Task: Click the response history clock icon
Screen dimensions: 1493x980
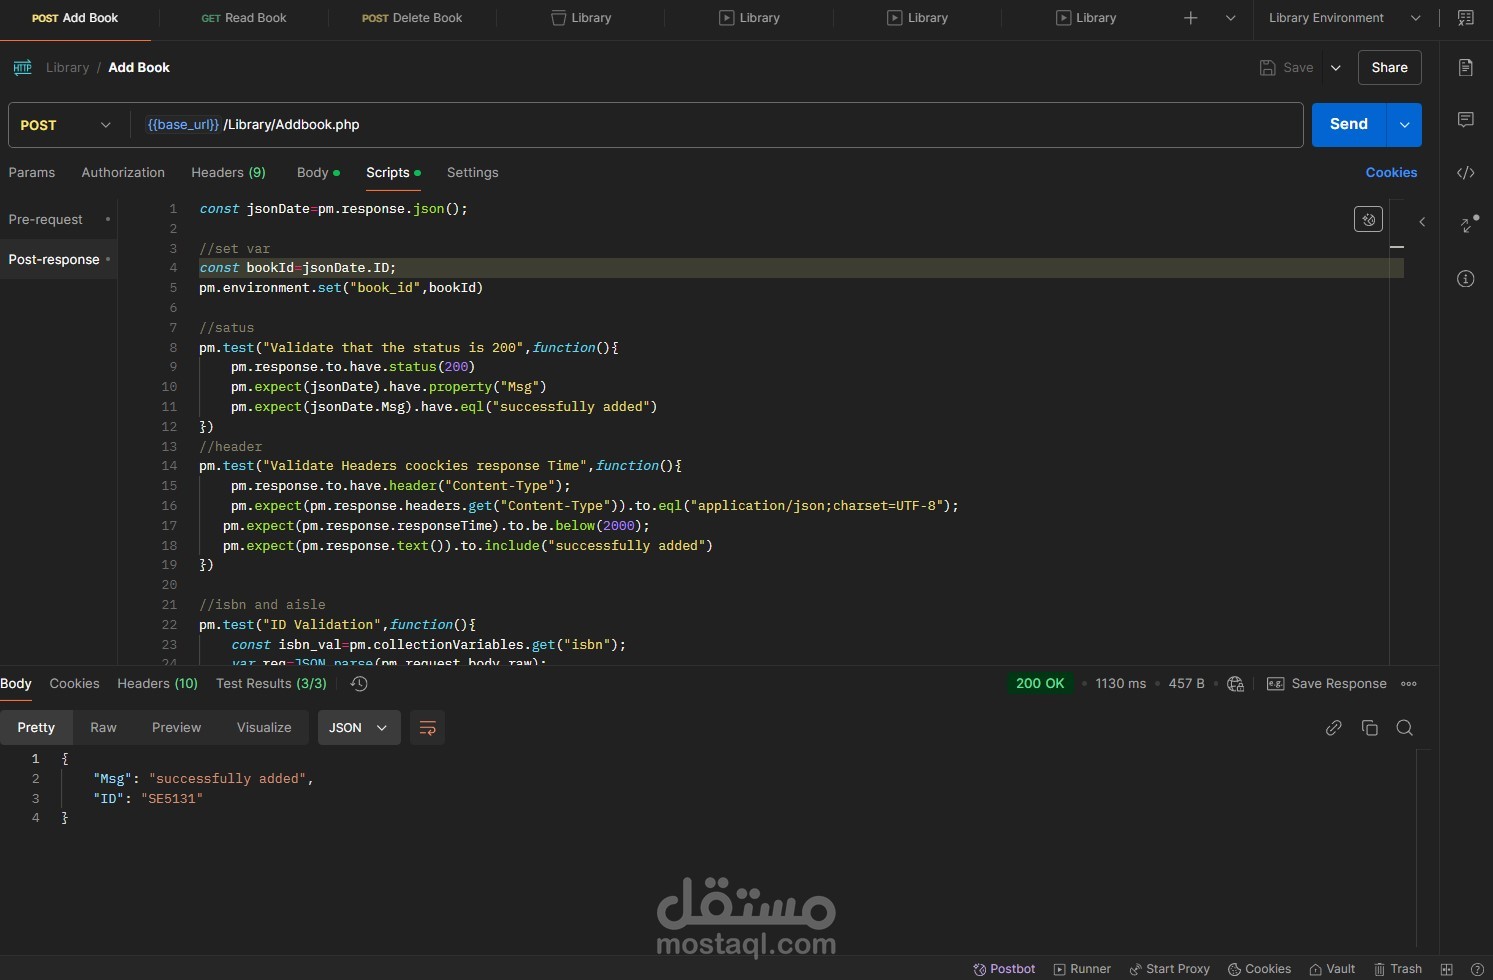Action: 359,684
